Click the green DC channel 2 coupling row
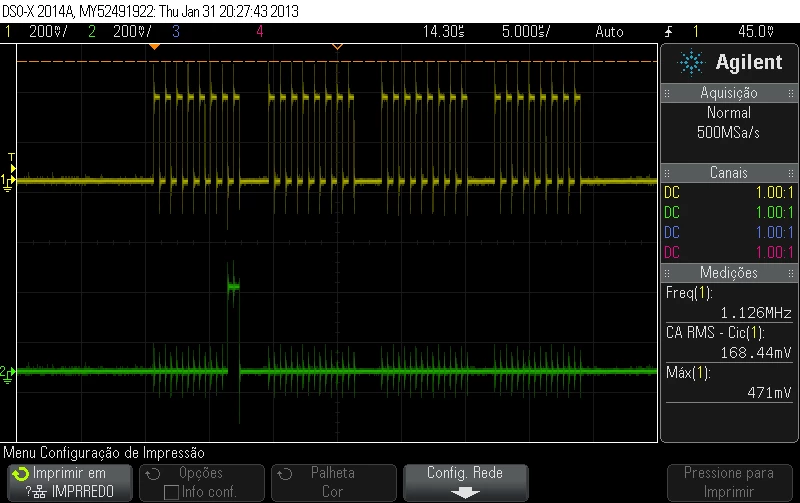The width and height of the screenshot is (800, 503). coord(729,213)
